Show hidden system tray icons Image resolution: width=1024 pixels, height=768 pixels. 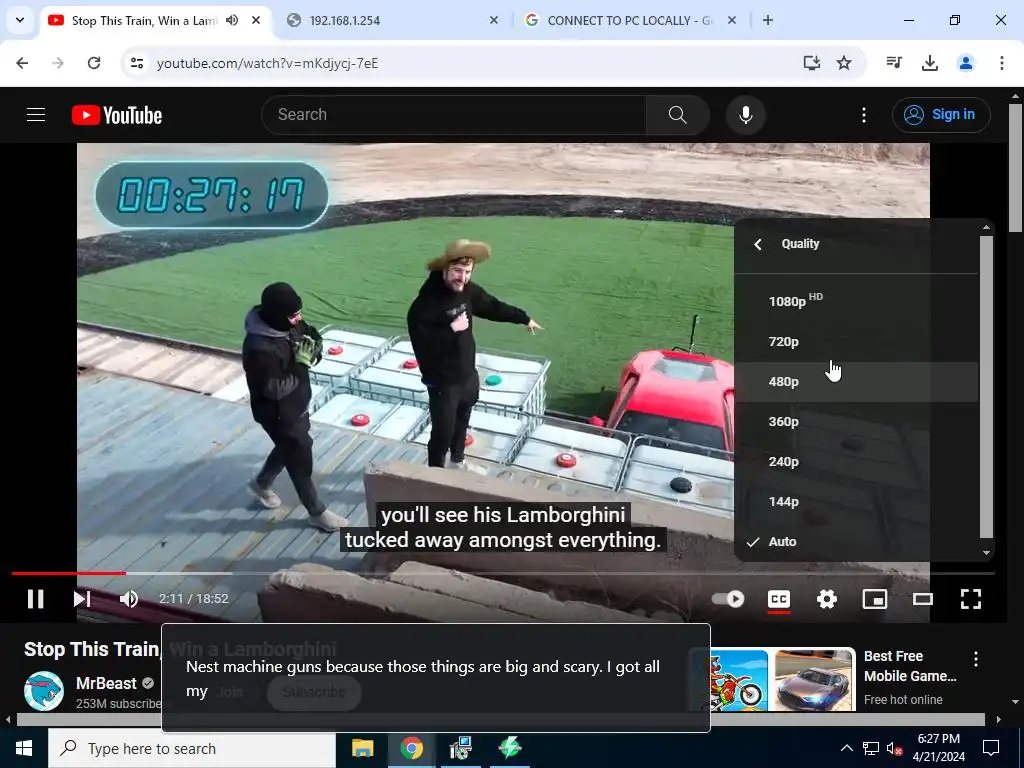(846, 748)
